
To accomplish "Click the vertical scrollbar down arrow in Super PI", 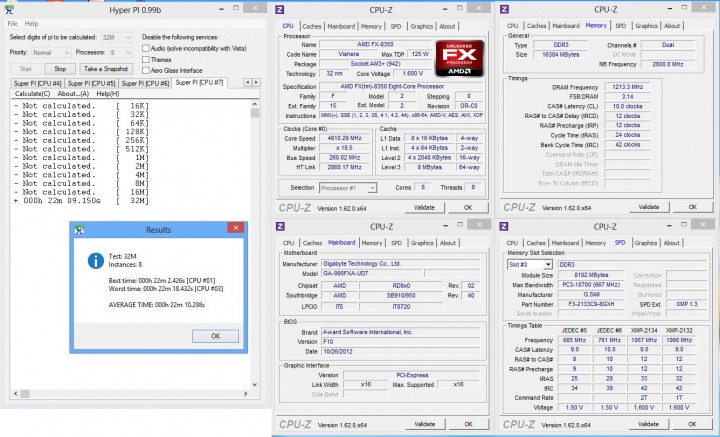I will [255, 385].
